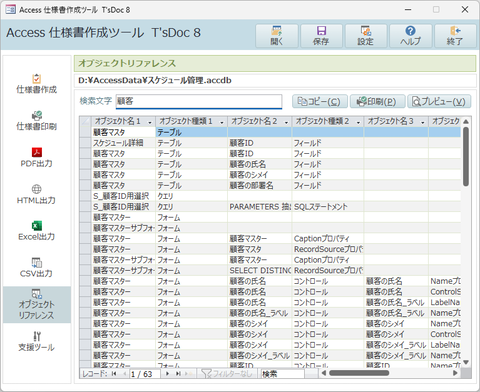Go to last record navigation button

tap(178, 374)
